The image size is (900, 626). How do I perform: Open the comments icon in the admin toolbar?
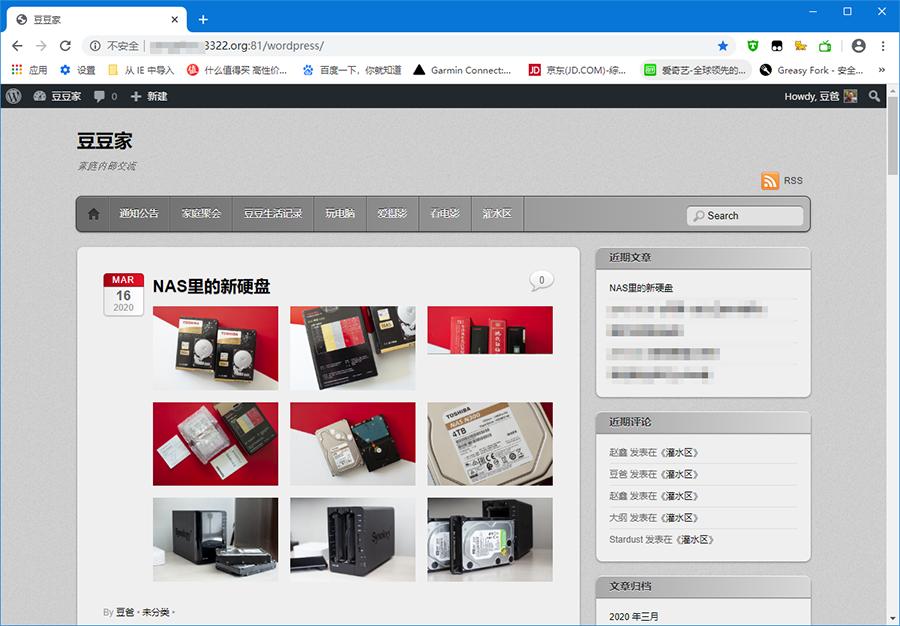tap(99, 96)
